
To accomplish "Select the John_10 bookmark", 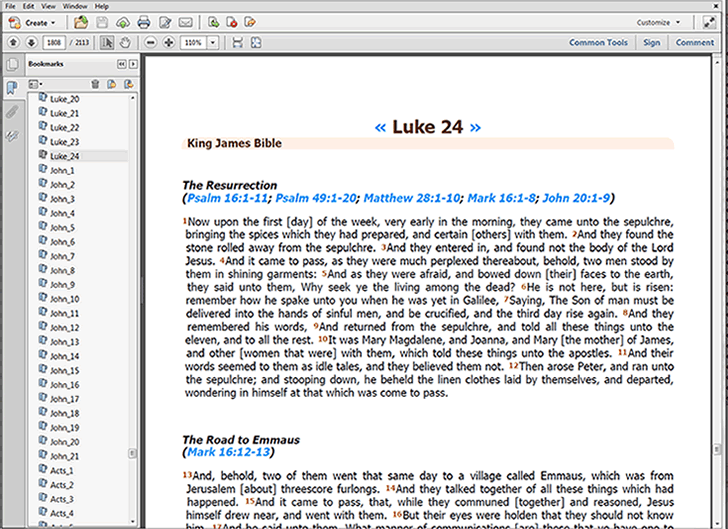I will point(65,299).
